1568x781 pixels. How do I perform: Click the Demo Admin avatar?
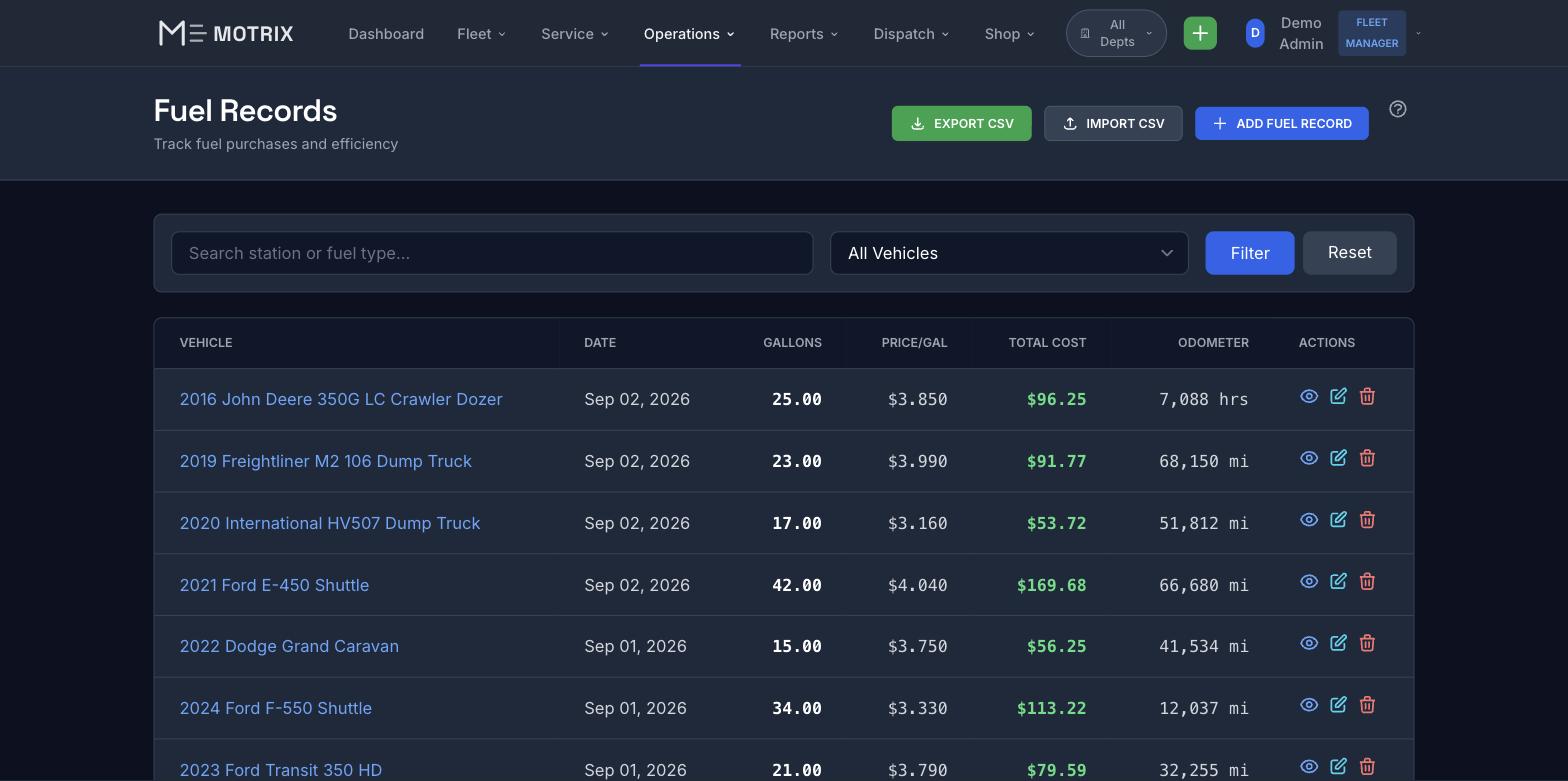click(1255, 33)
